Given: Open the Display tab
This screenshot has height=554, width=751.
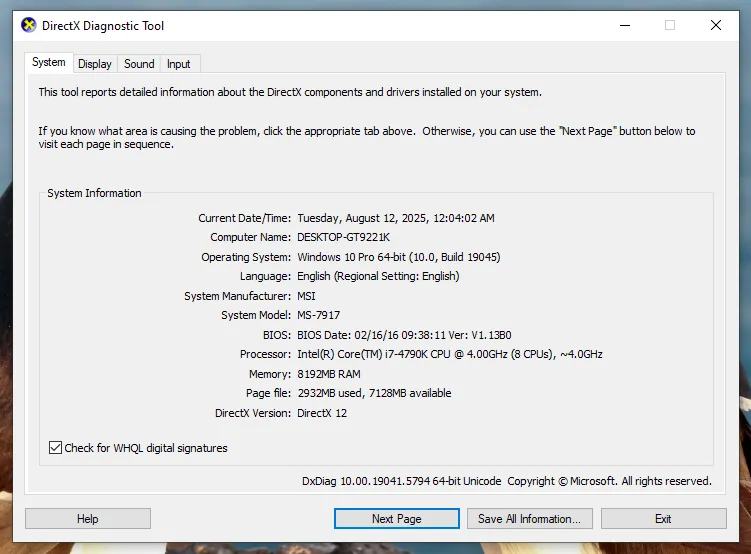Looking at the screenshot, I should [x=95, y=64].
